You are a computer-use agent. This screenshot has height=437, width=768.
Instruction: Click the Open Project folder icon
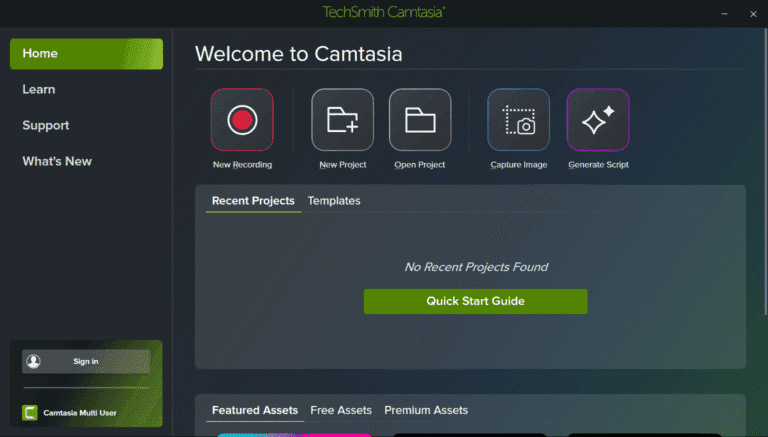420,120
